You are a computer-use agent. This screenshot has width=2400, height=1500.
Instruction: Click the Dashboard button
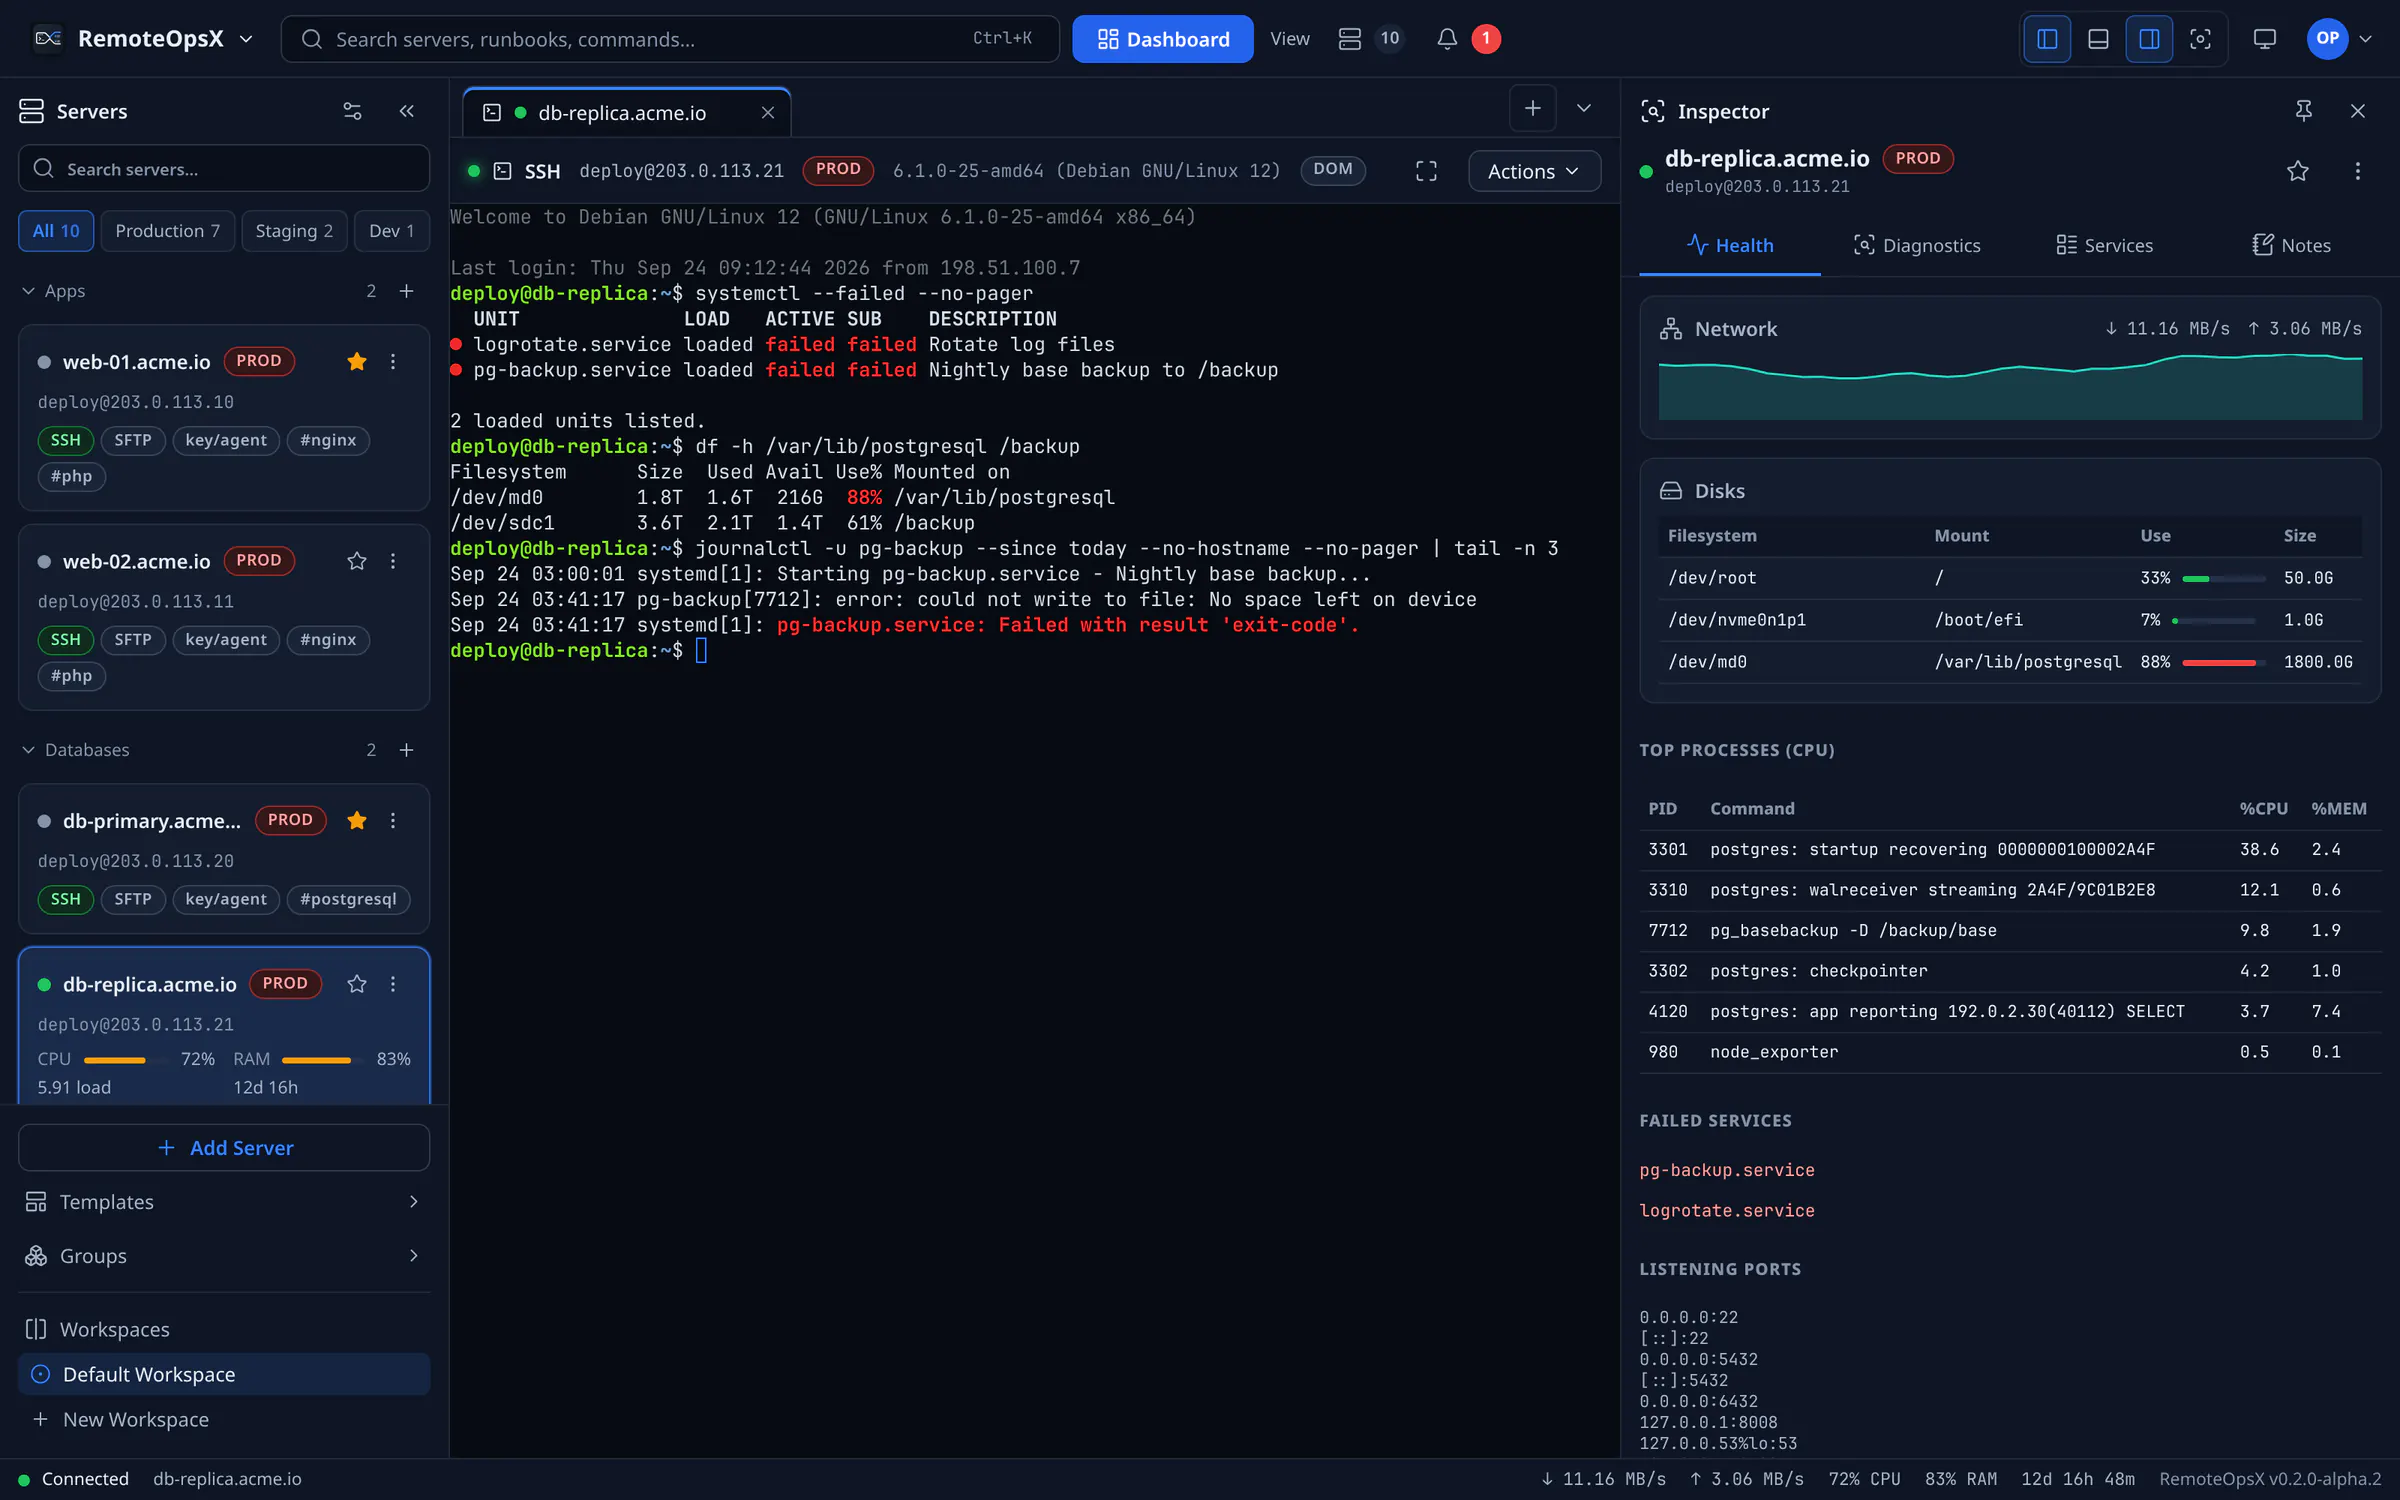point(1162,39)
